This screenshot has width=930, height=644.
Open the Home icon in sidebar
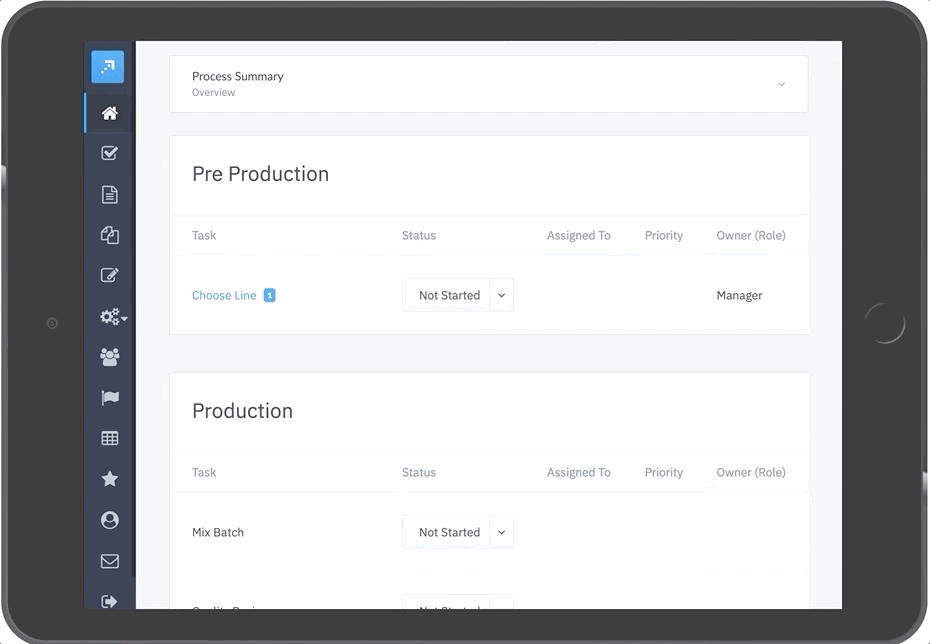point(110,113)
